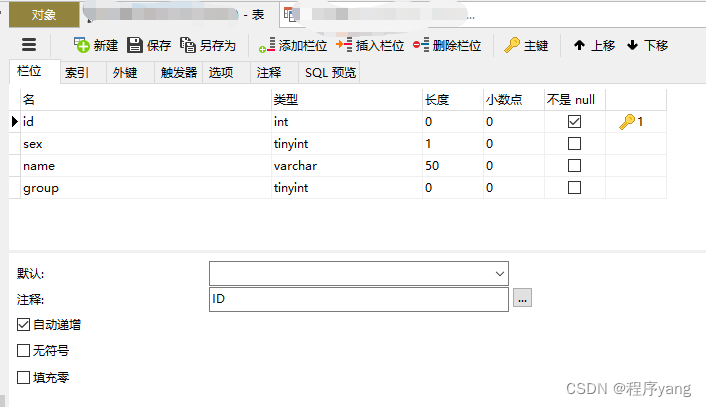Click the 另存为 save-as icon
Image resolution: width=706 pixels, height=407 pixels.
(x=188, y=45)
